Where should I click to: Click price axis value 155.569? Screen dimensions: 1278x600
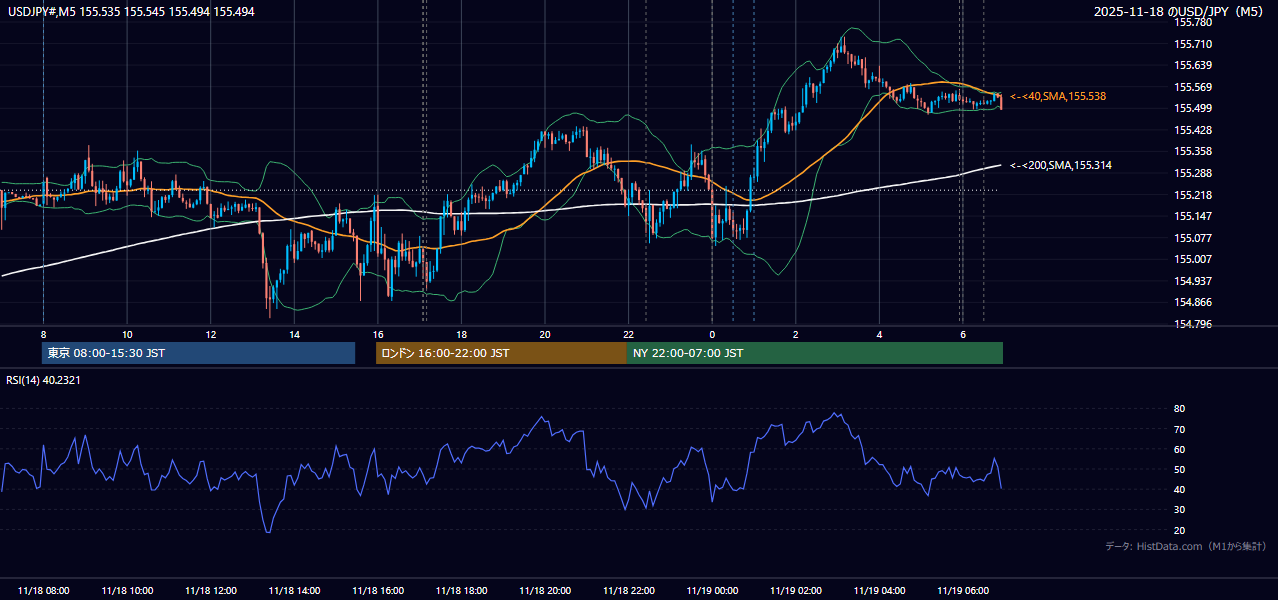coord(1193,87)
